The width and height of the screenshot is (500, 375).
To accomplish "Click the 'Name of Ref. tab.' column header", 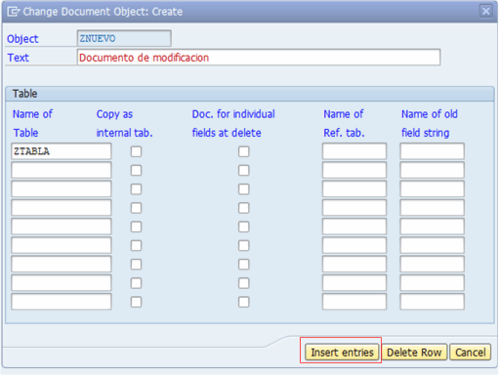I will tap(344, 123).
